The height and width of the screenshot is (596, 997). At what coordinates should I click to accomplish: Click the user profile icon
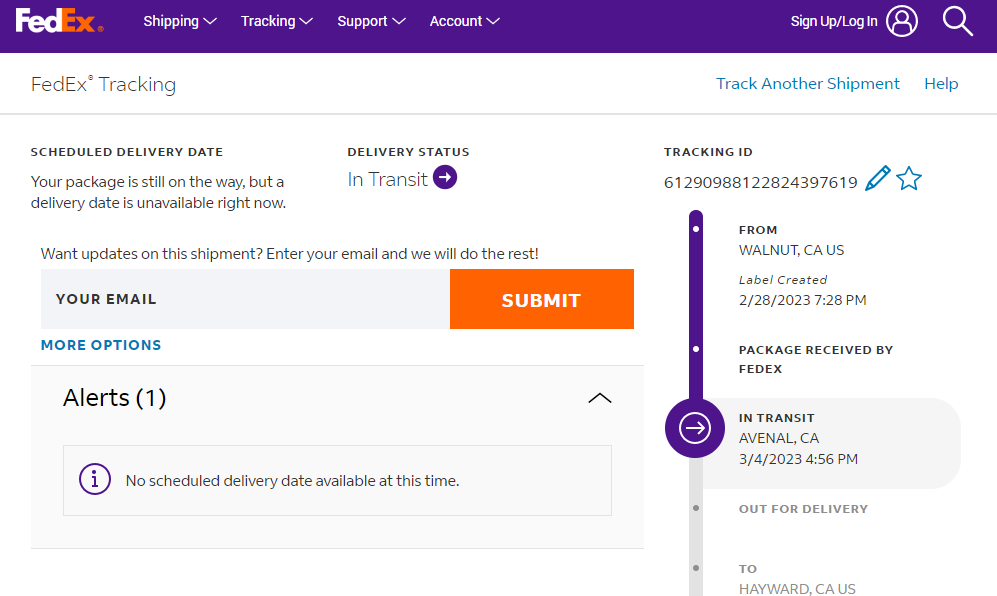coord(901,21)
